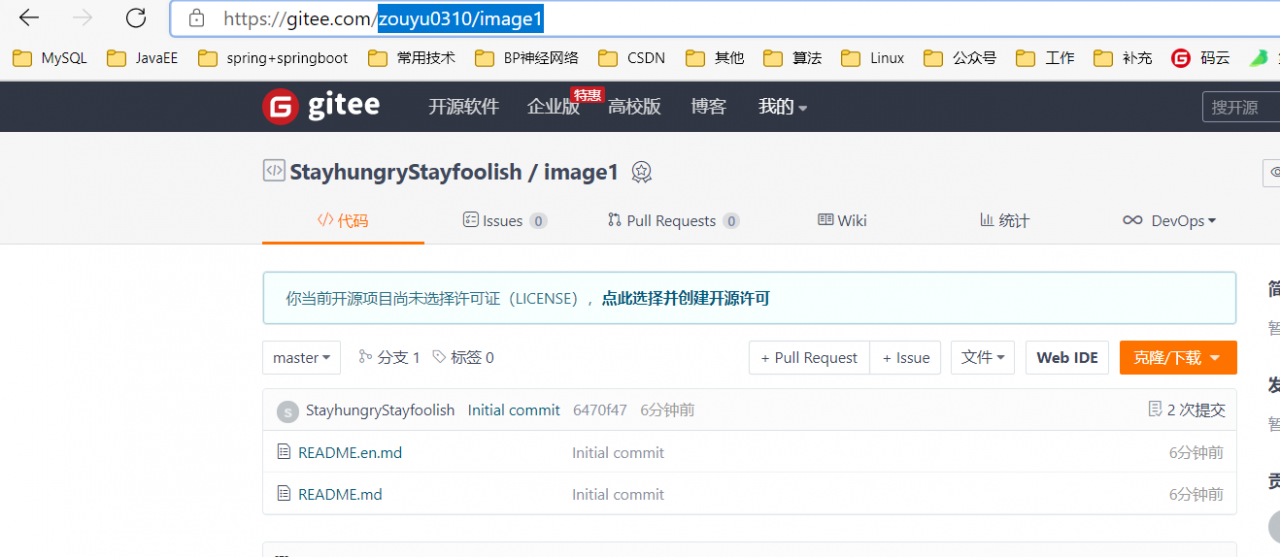This screenshot has width=1280, height=557.
Task: Click 点此选择并创建开源许可 link
Action: coord(686,298)
